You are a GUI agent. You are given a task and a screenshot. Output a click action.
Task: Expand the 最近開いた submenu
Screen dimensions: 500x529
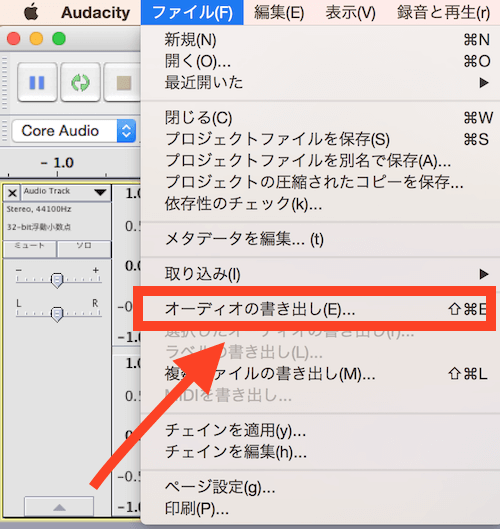pyautogui.click(x=320, y=83)
